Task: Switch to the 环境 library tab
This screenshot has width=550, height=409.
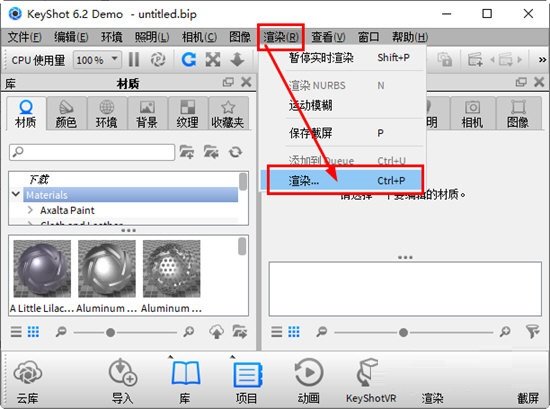Action: (107, 114)
